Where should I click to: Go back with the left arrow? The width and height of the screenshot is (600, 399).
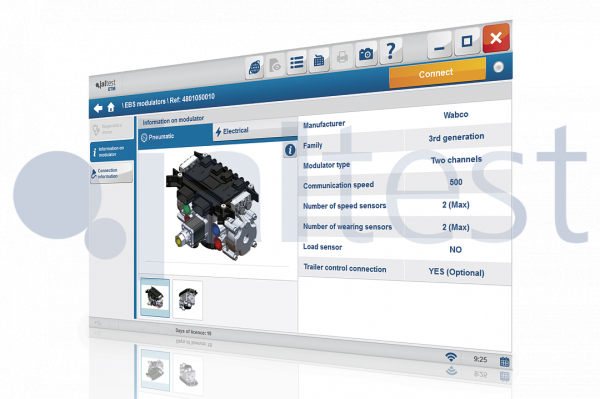(98, 108)
